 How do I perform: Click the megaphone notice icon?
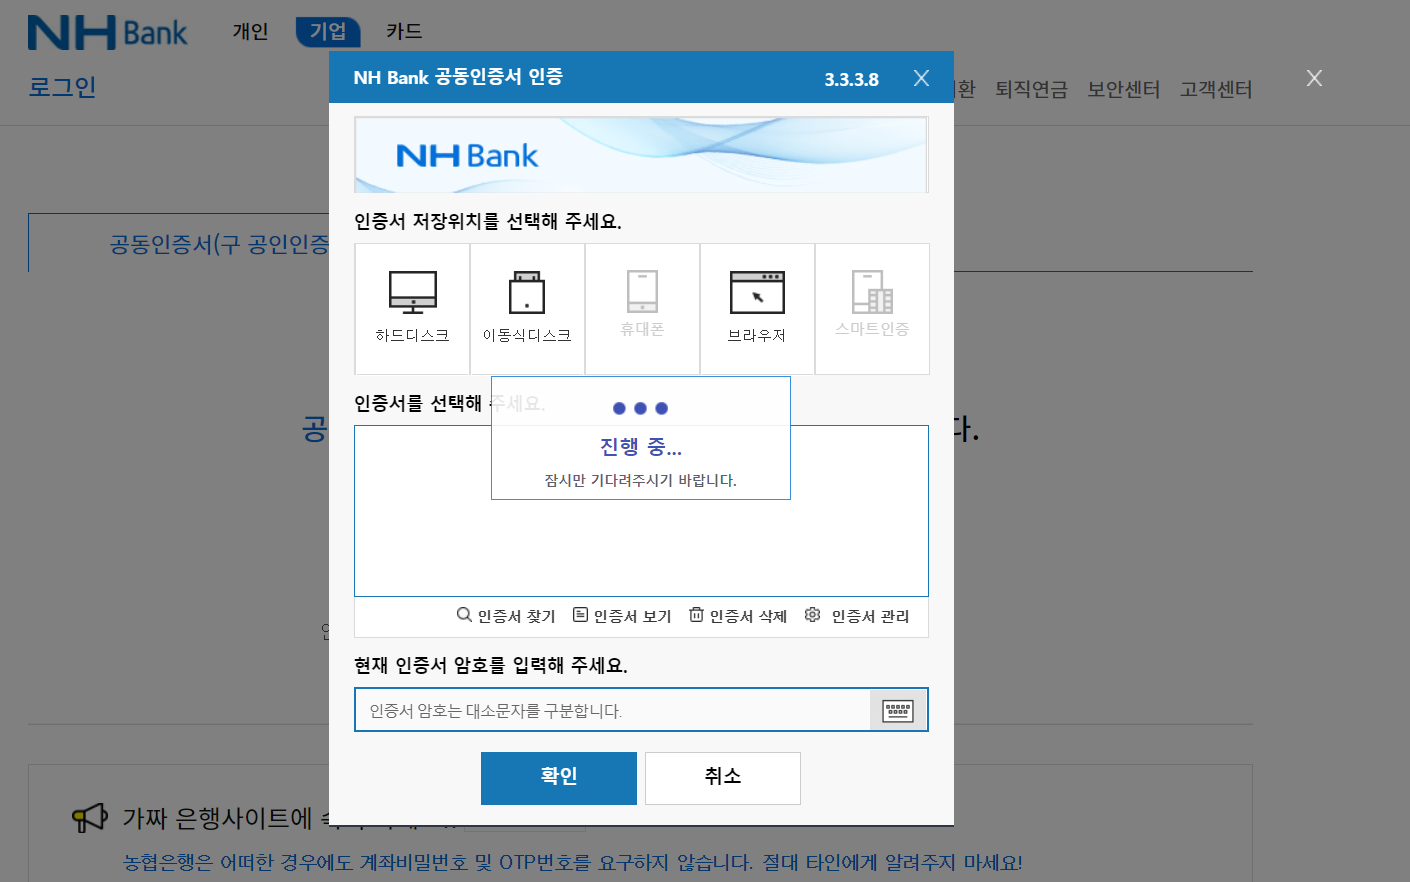(89, 818)
